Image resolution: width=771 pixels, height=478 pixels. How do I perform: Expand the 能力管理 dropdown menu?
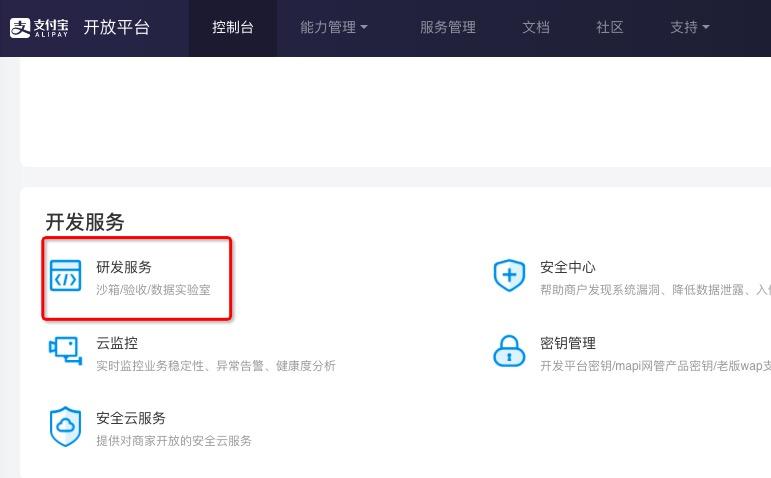pyautogui.click(x=334, y=27)
